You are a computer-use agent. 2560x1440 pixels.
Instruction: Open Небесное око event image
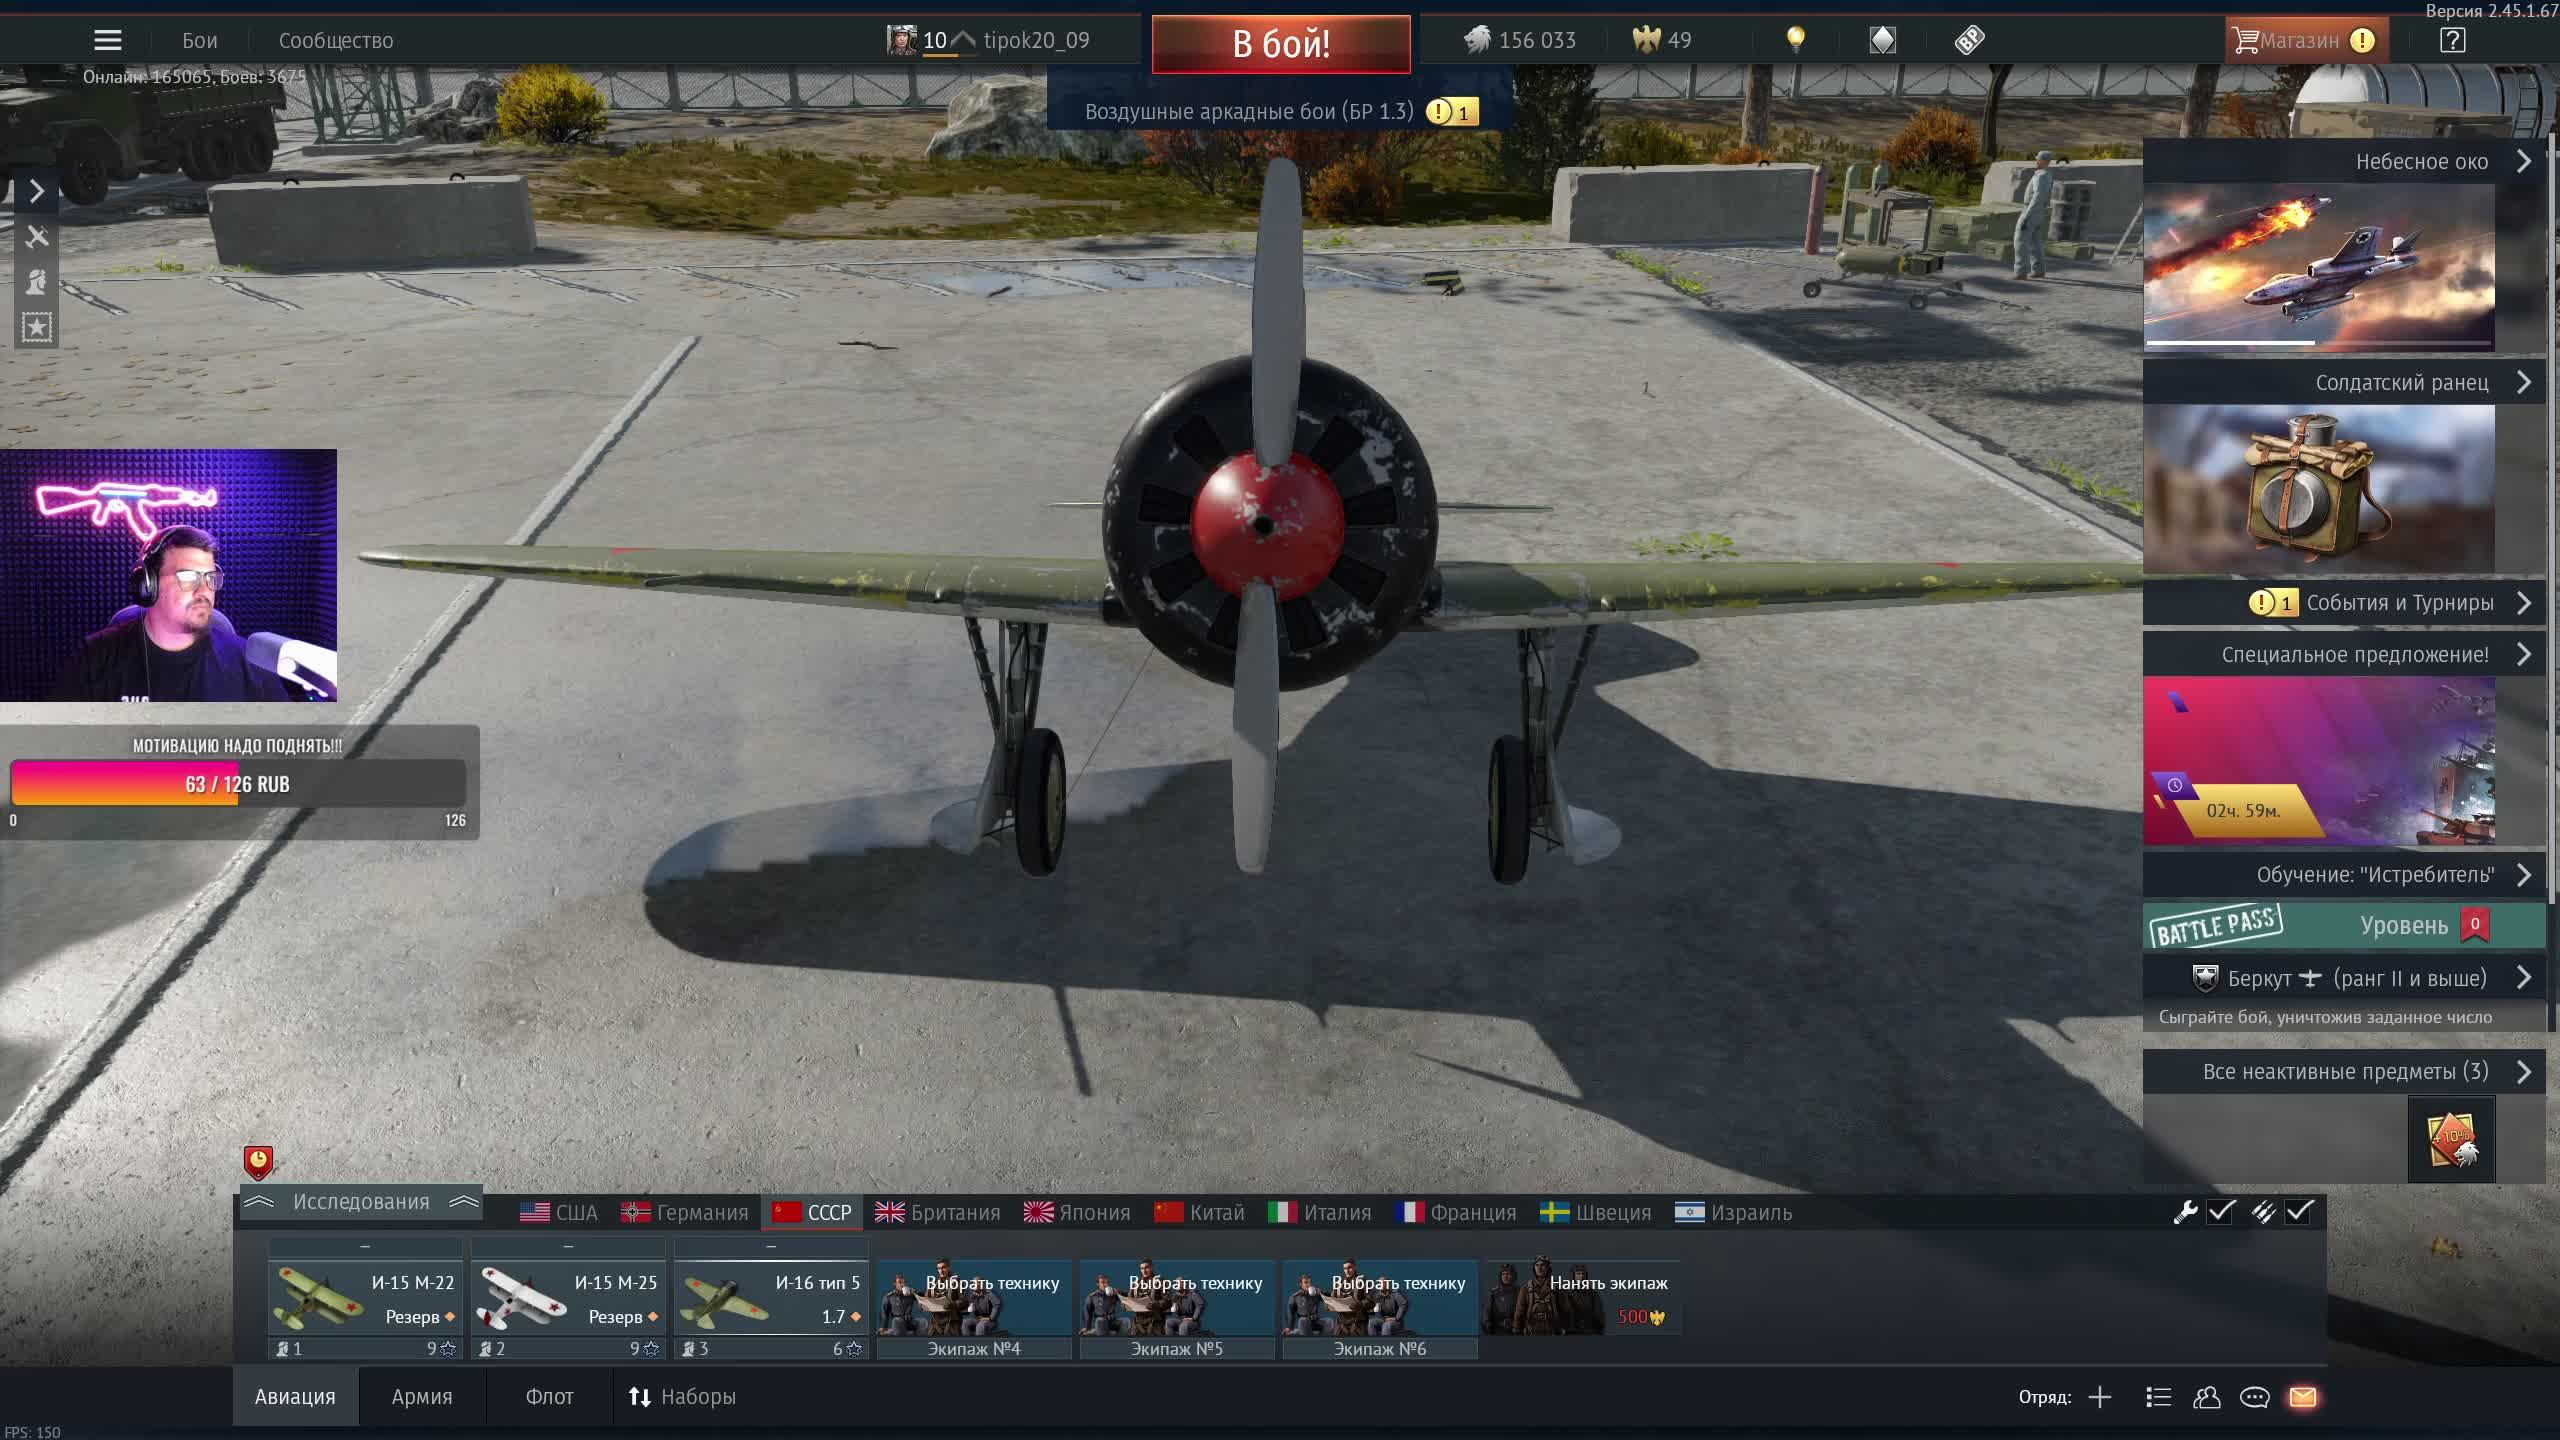[2319, 267]
